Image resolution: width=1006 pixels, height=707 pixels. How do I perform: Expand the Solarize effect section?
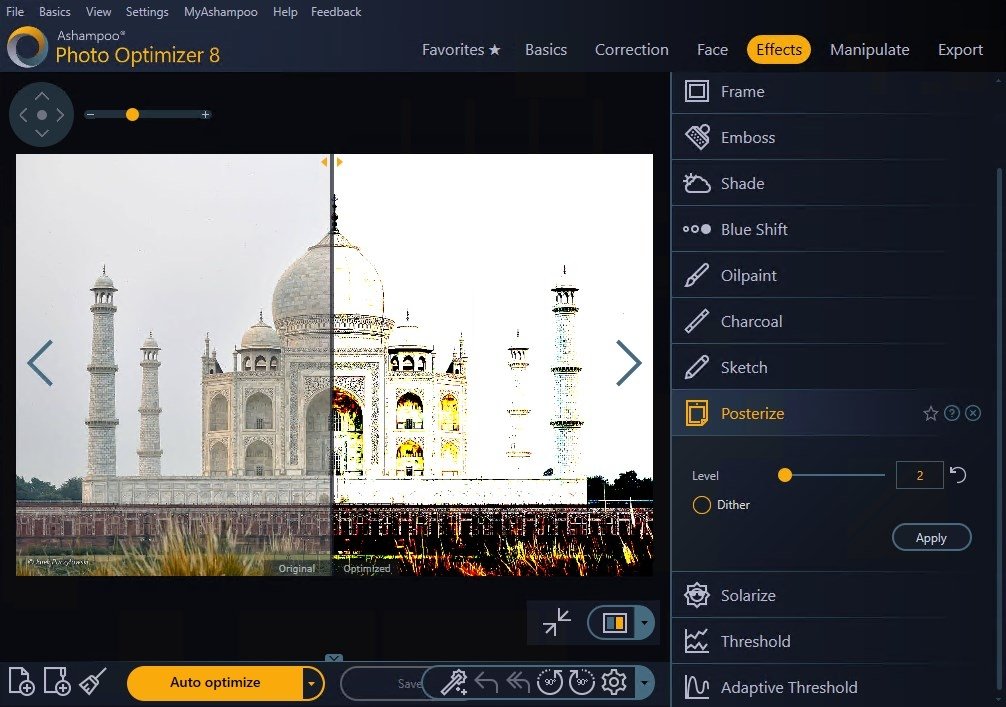[748, 595]
